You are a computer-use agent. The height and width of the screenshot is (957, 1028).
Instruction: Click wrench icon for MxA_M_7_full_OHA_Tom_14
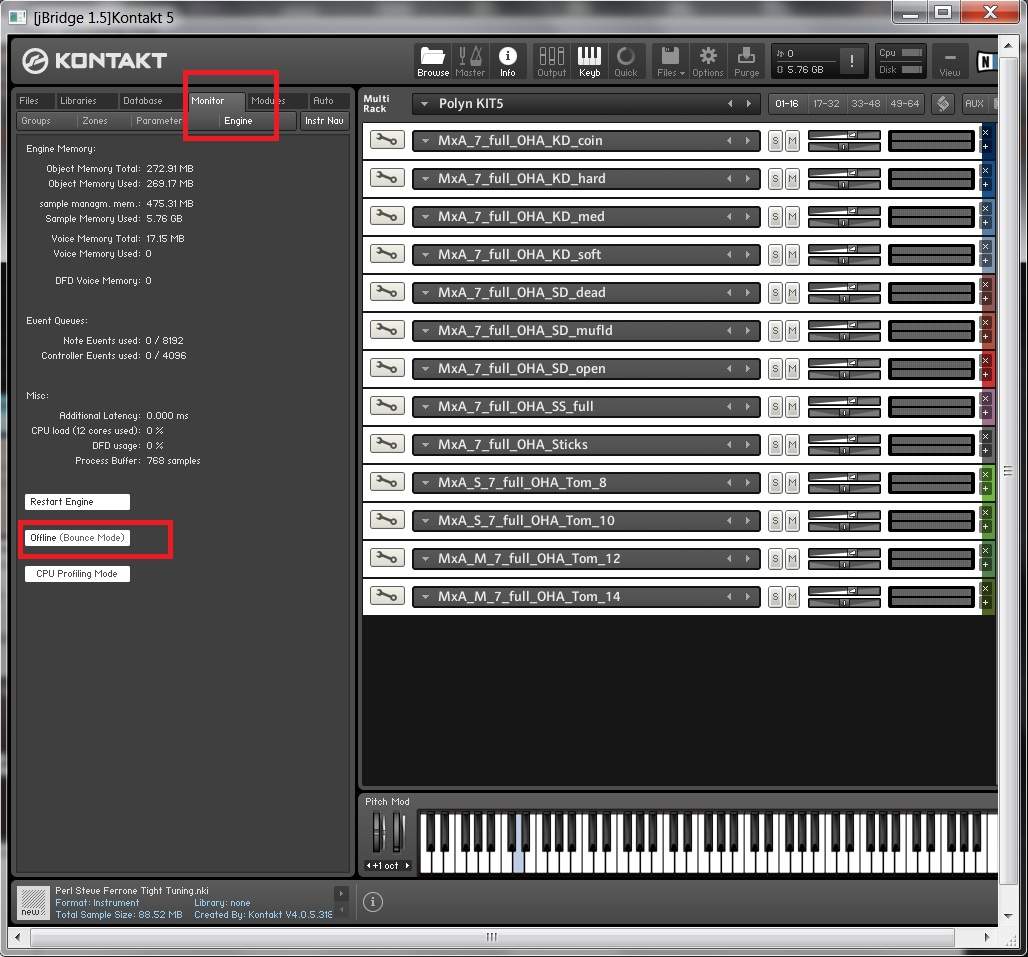384,597
